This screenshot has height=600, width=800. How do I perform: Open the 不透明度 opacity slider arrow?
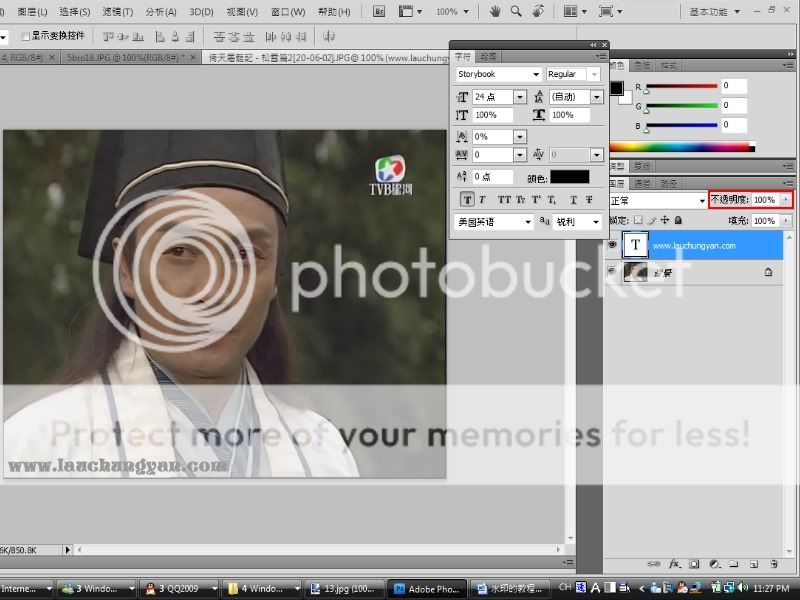click(786, 199)
